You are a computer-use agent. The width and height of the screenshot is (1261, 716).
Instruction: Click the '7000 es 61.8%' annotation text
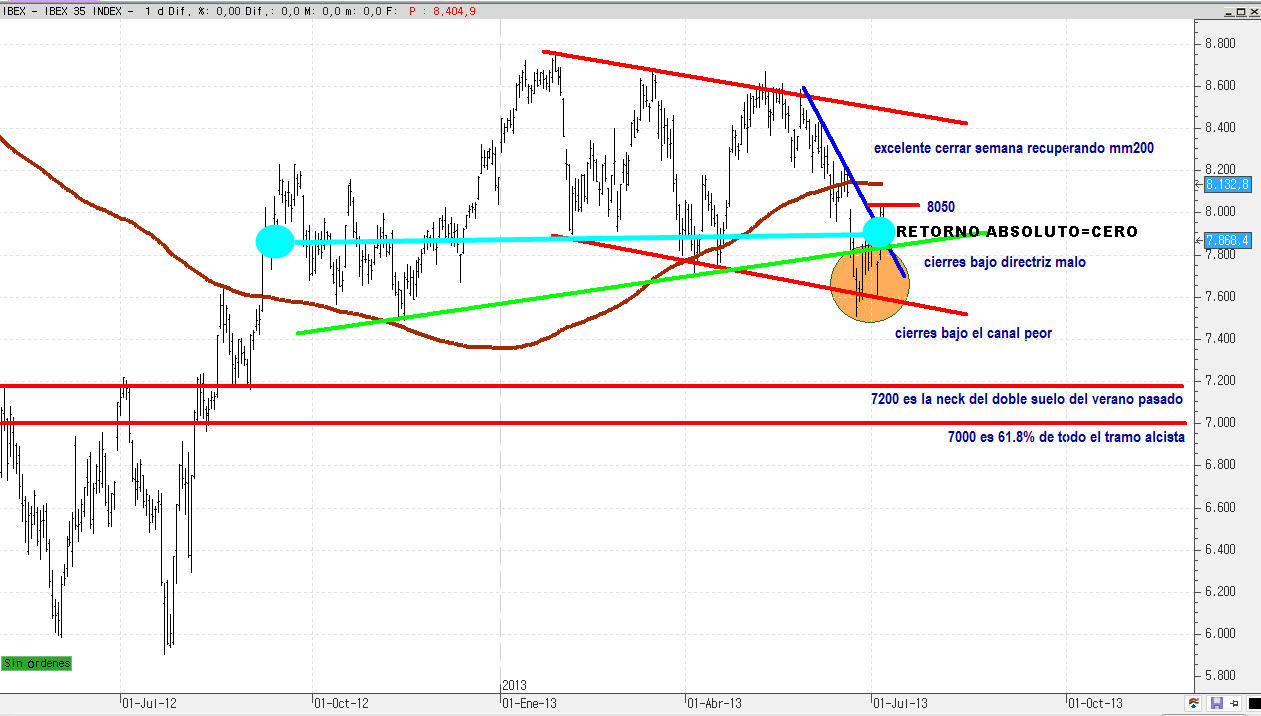[1065, 437]
